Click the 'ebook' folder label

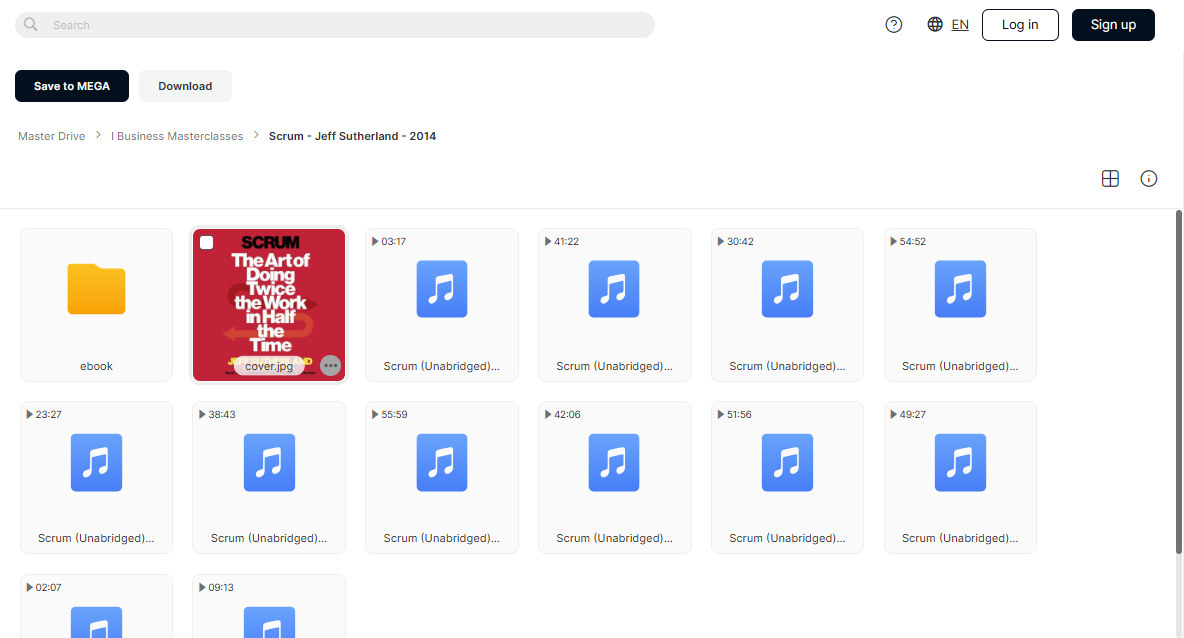pyautogui.click(x=97, y=366)
